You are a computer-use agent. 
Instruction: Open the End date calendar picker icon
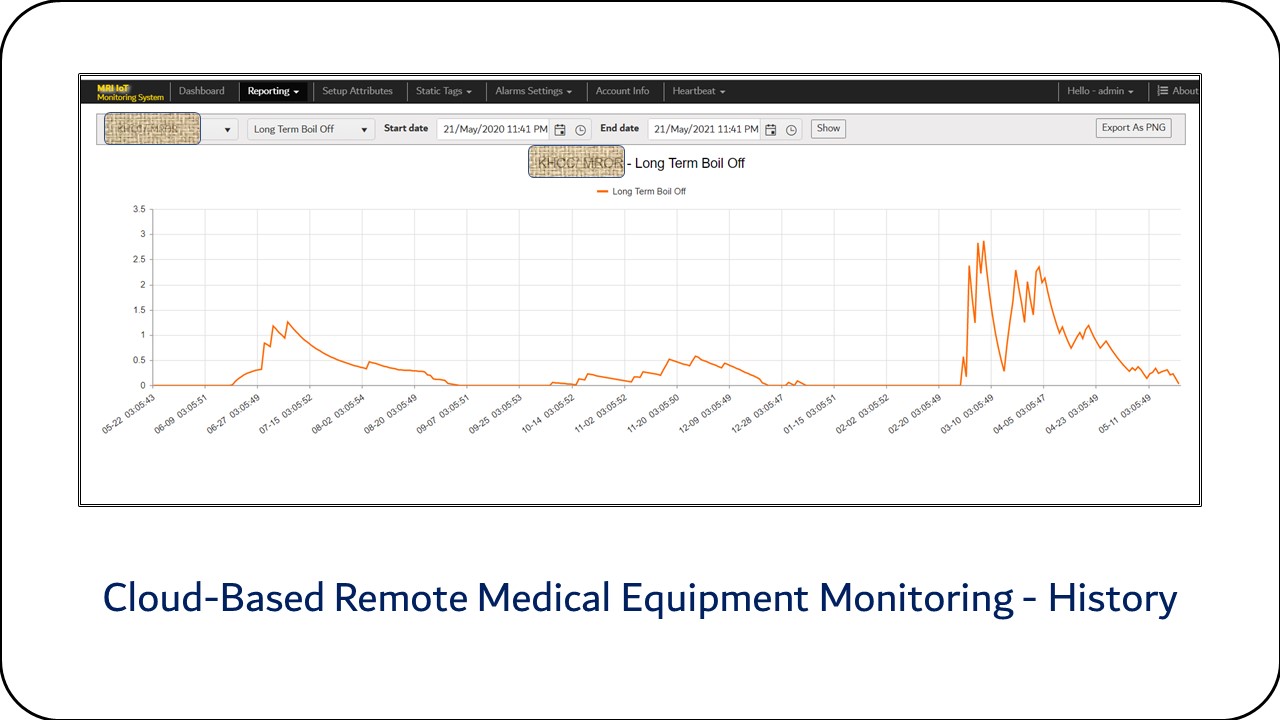pos(771,130)
